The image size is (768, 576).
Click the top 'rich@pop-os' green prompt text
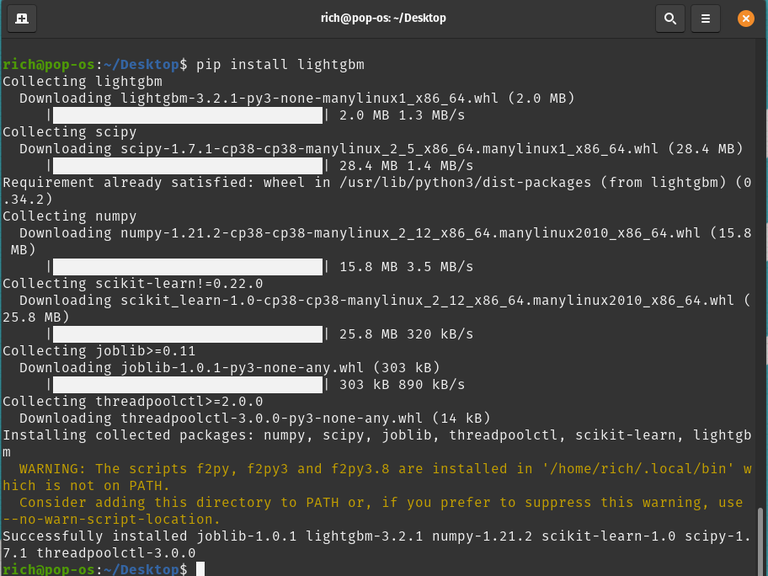[48, 65]
